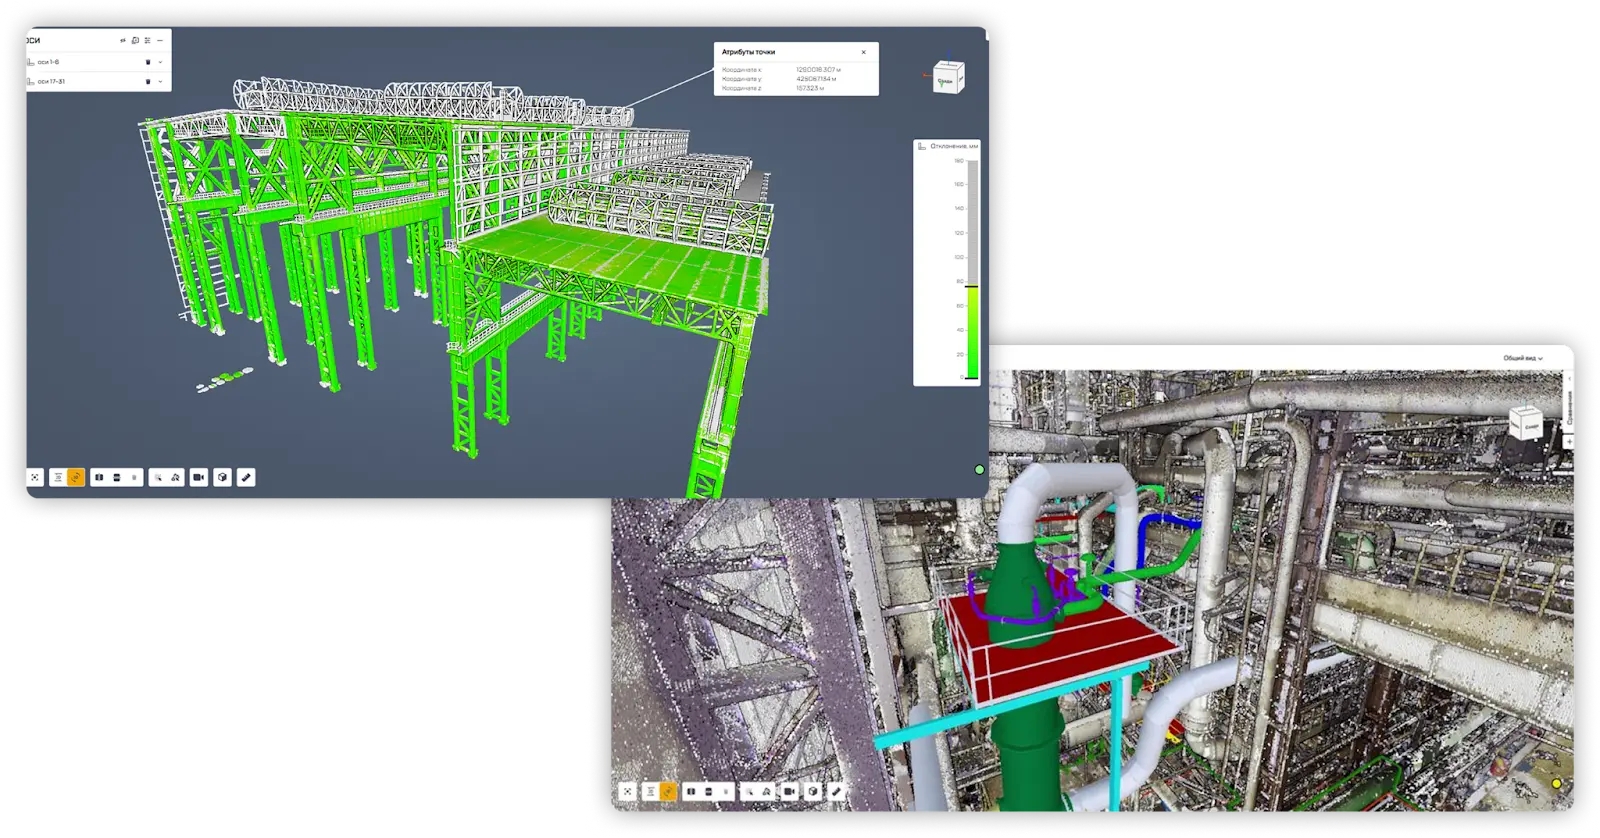
Task: Select the camera icon in the upper viewer toolbar
Action: coord(199,478)
